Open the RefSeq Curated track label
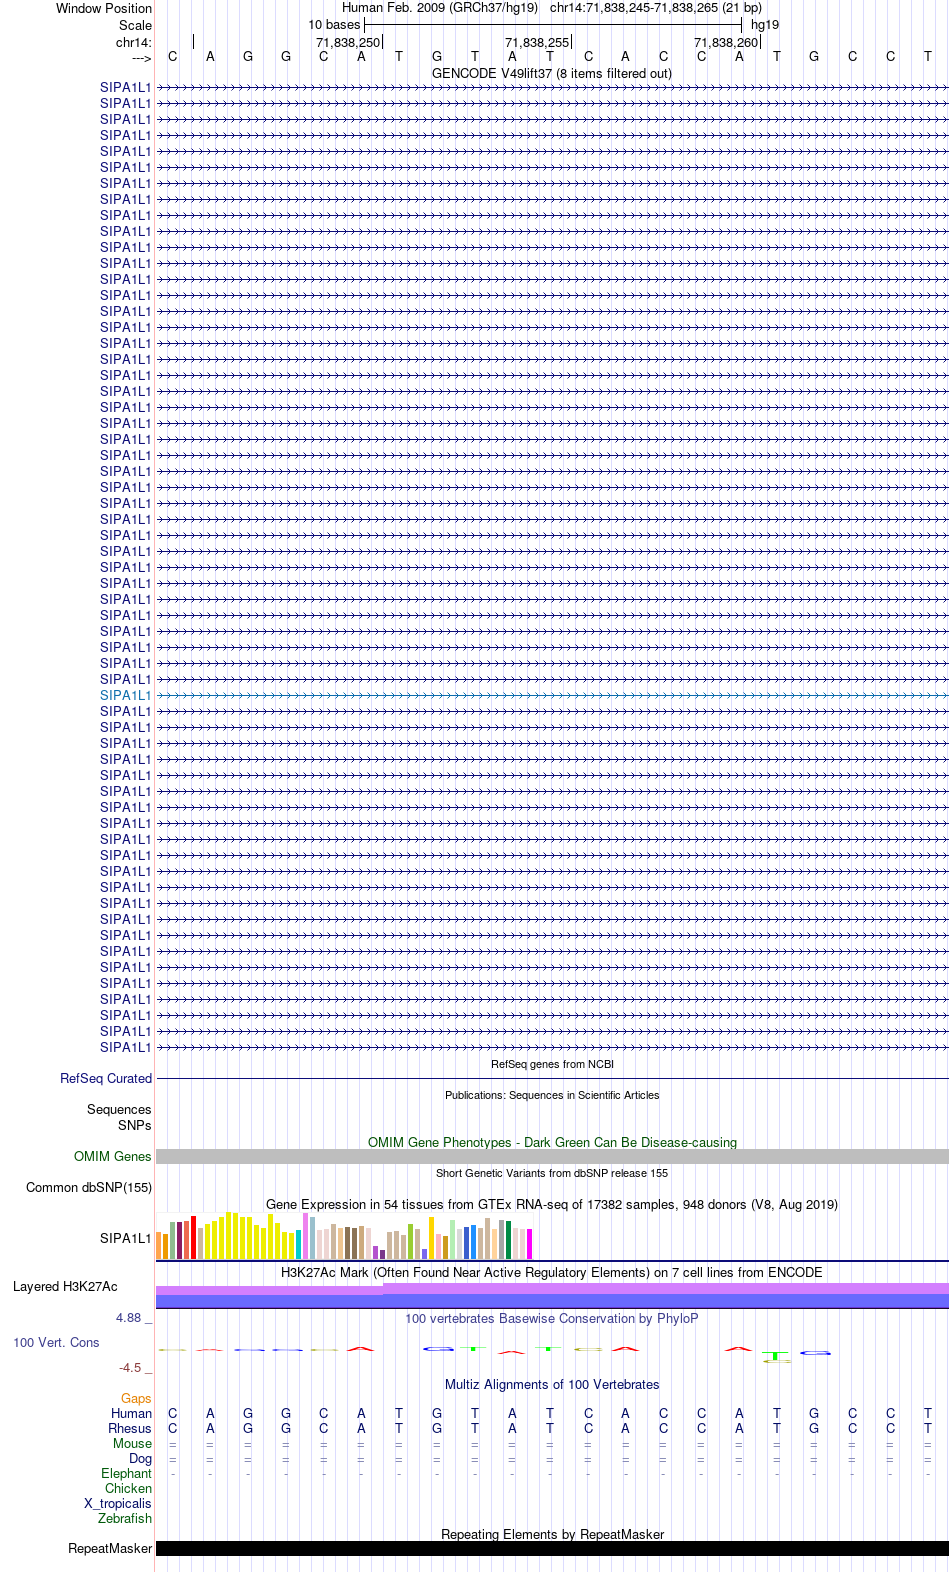The height and width of the screenshot is (1572, 950). 106,1078
